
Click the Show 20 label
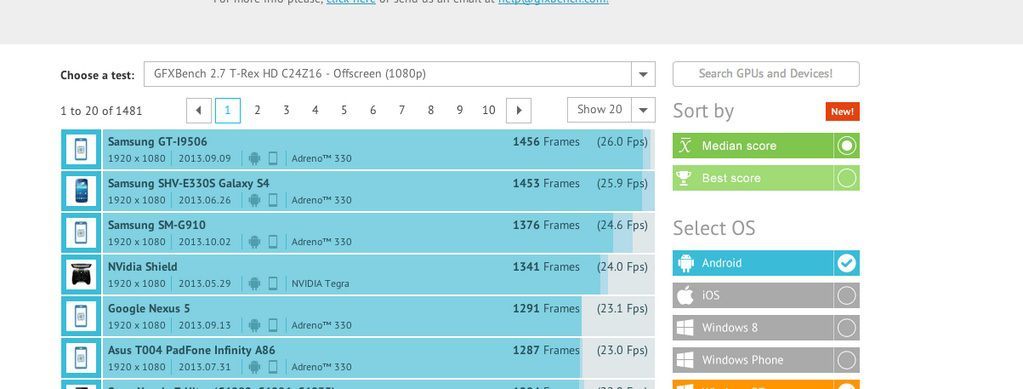click(x=600, y=110)
